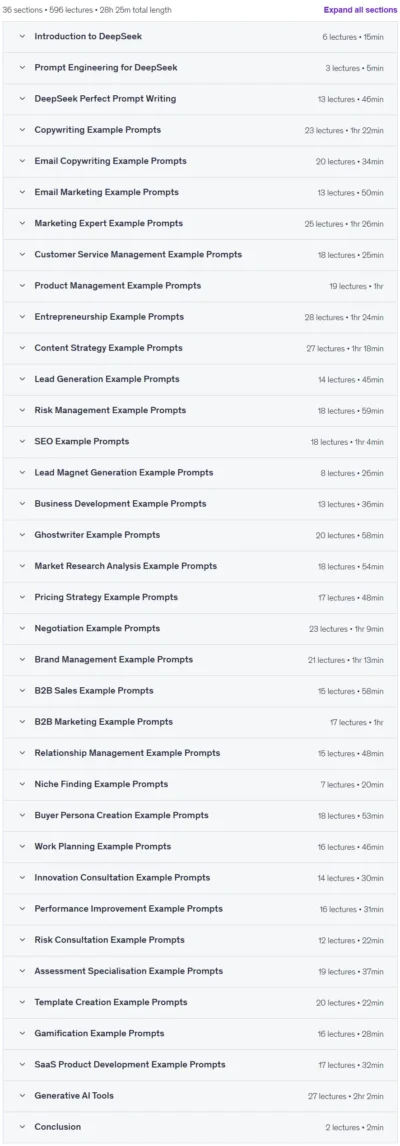Select Generative AI Tools section heading
Viewport: 400px width, 1146px height.
coord(74,1096)
